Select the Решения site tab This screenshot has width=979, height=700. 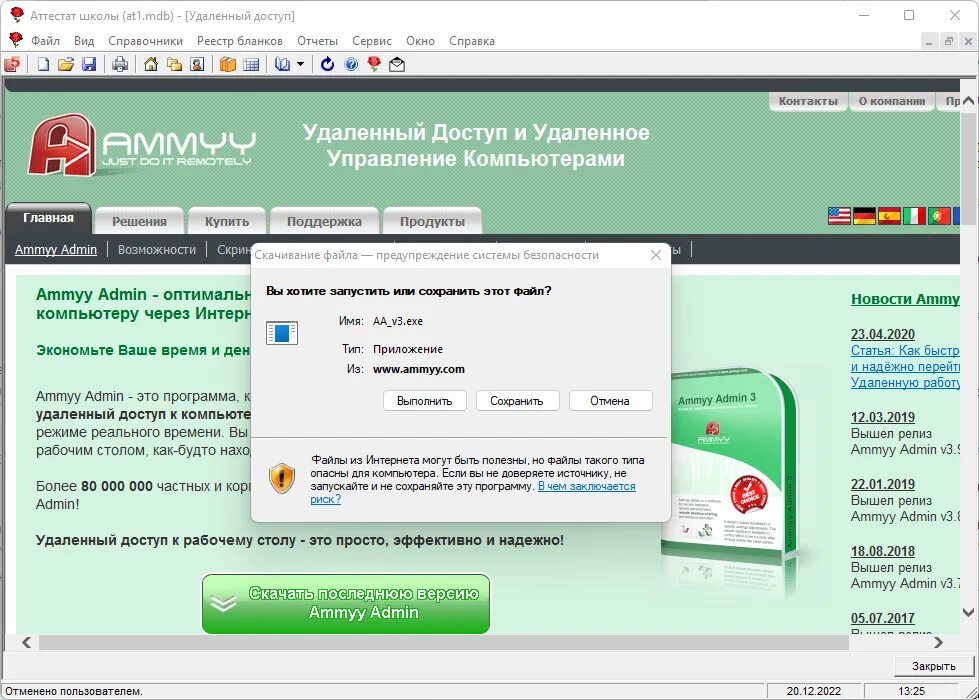(139, 221)
